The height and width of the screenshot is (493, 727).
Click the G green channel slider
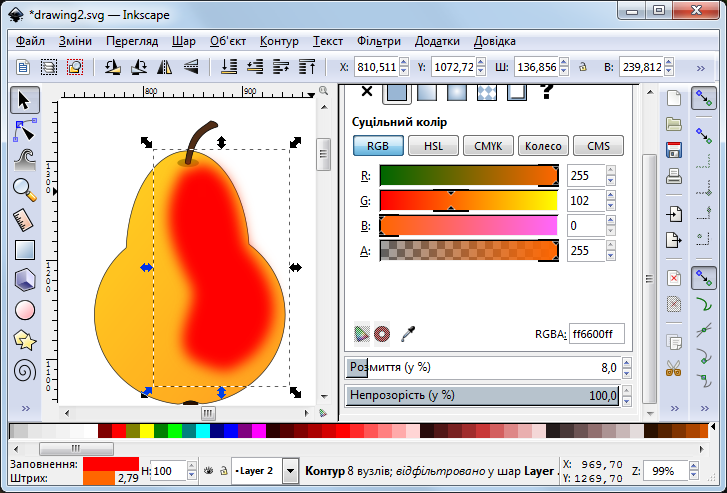(468, 200)
